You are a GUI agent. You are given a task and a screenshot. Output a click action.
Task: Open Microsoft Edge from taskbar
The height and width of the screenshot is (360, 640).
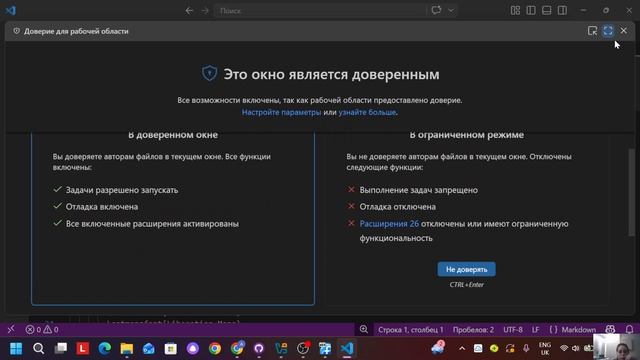tap(104, 349)
